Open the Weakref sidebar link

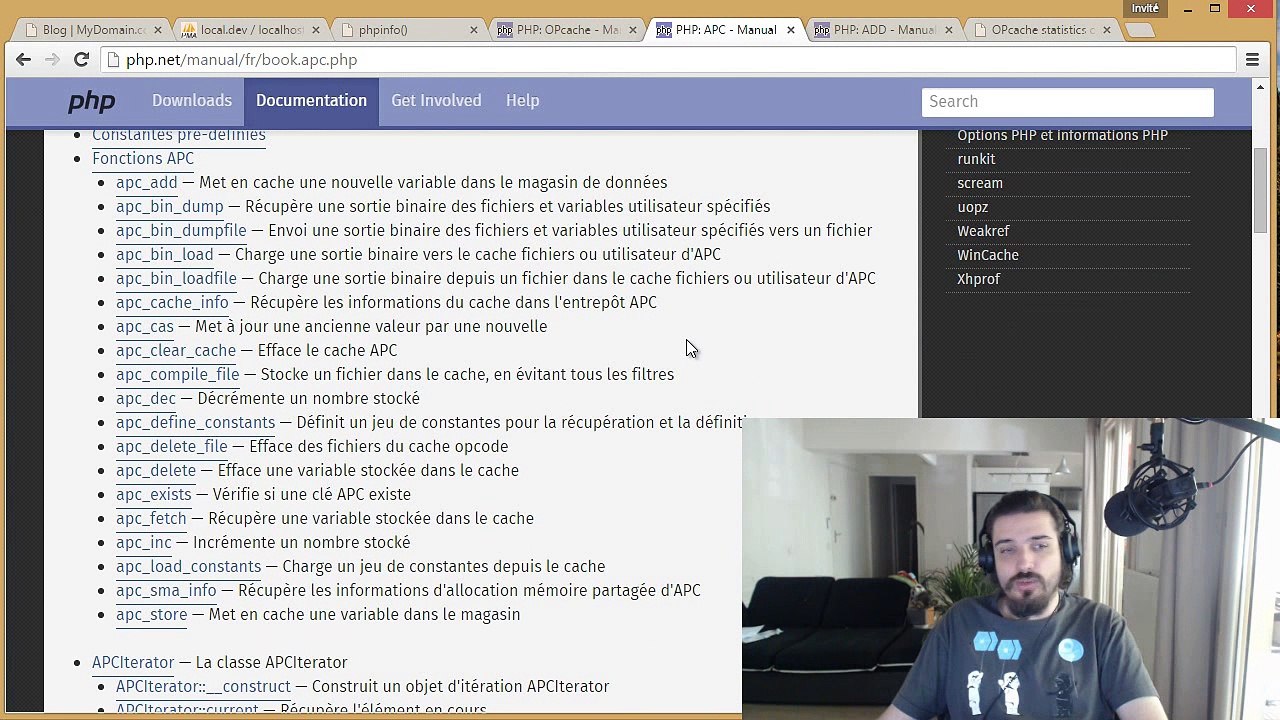tap(983, 231)
